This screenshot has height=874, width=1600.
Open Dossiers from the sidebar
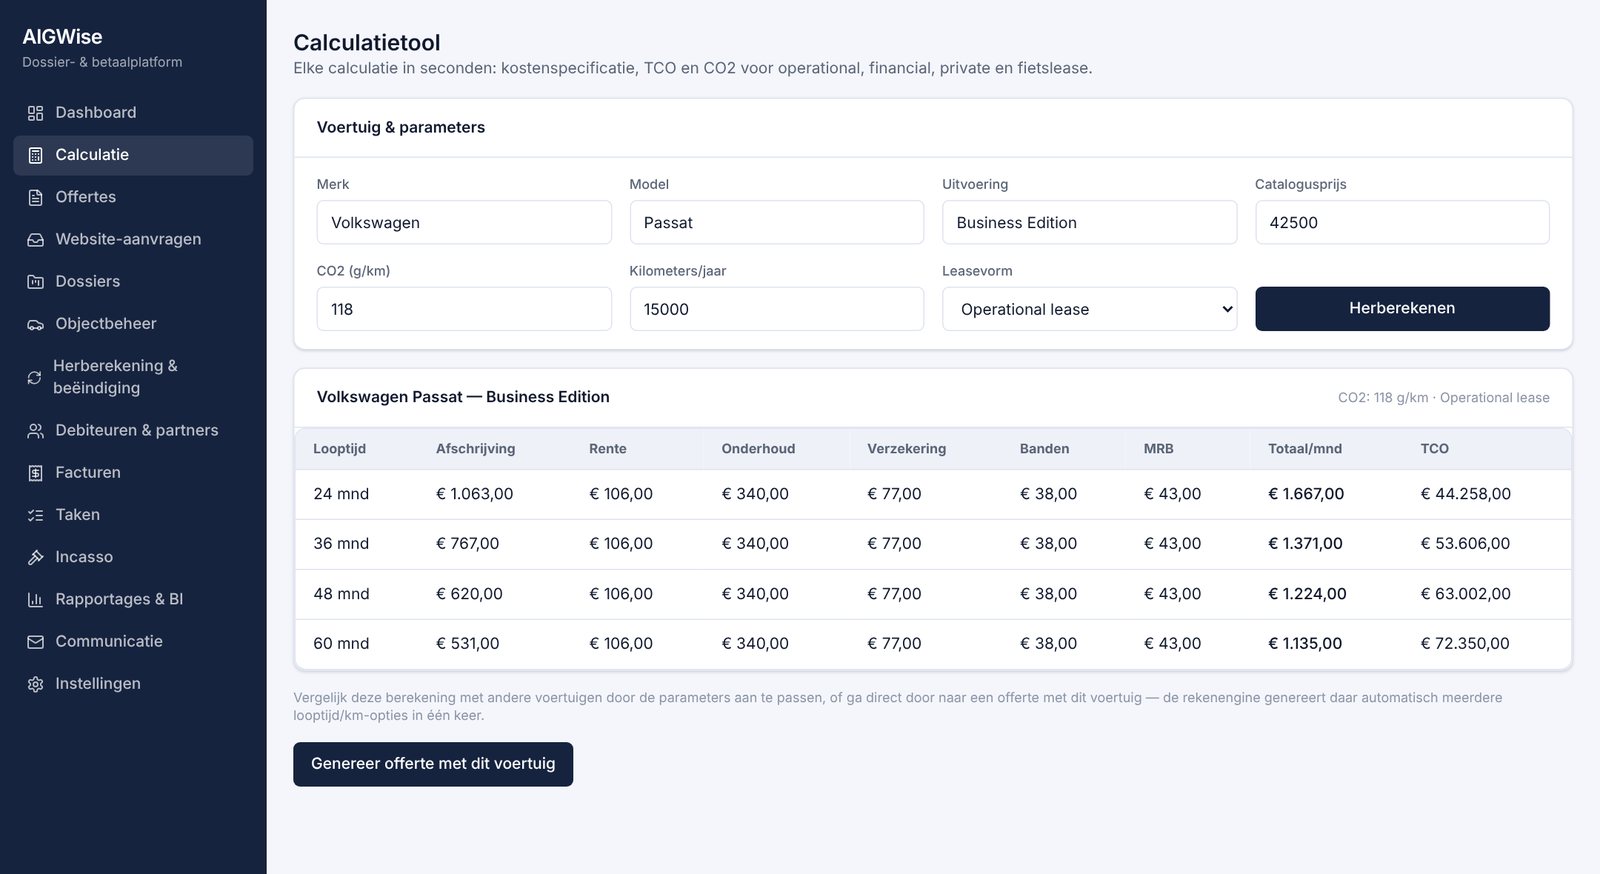133,282
